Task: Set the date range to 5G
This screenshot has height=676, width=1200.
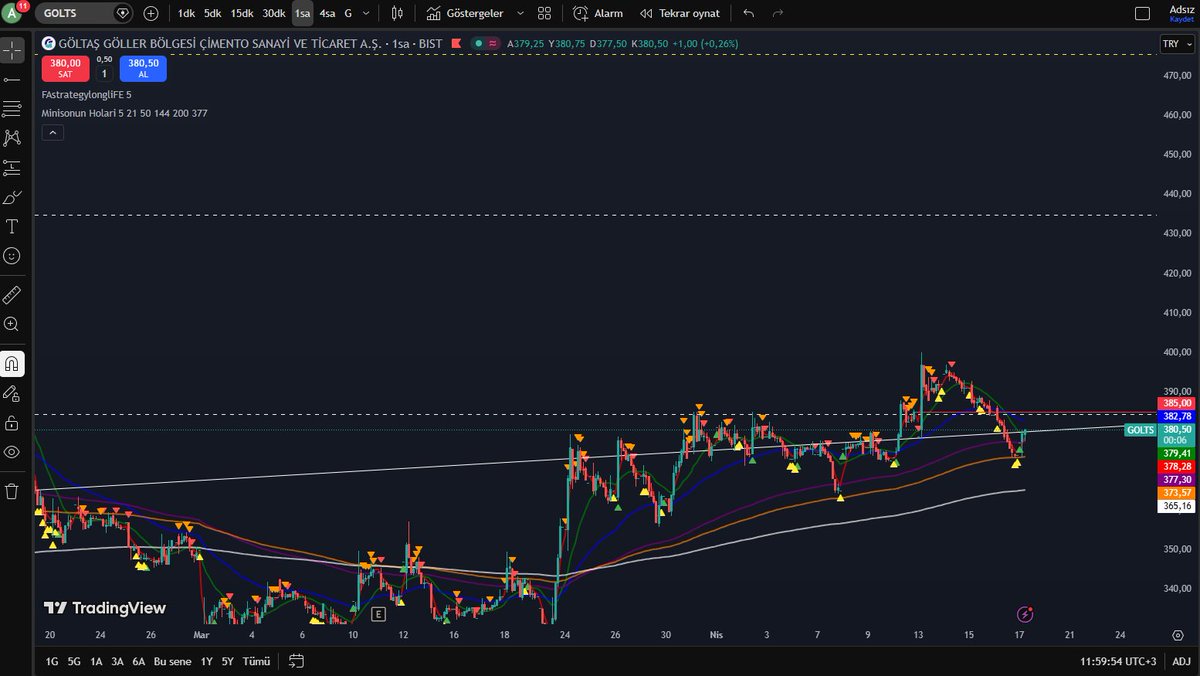Action: (74, 661)
